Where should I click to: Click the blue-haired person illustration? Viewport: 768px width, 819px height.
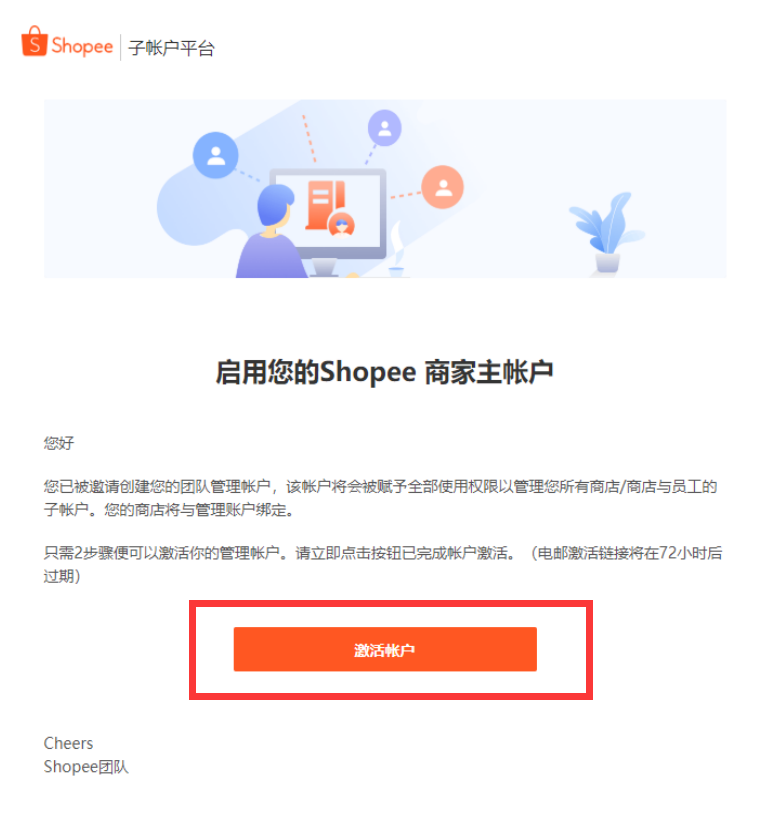[x=271, y=231]
